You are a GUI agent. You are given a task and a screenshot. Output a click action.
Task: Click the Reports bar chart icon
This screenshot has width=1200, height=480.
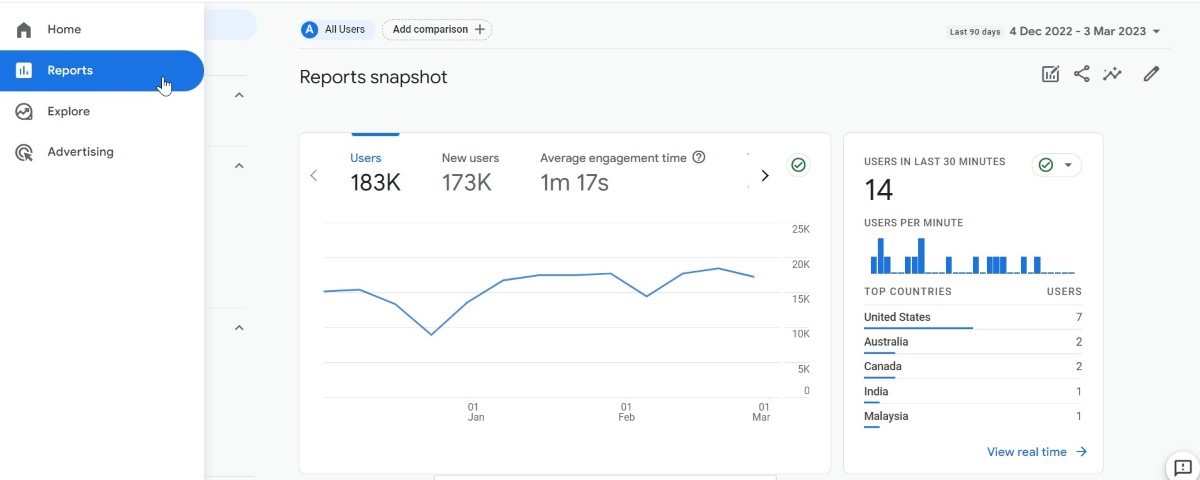[x=24, y=71]
